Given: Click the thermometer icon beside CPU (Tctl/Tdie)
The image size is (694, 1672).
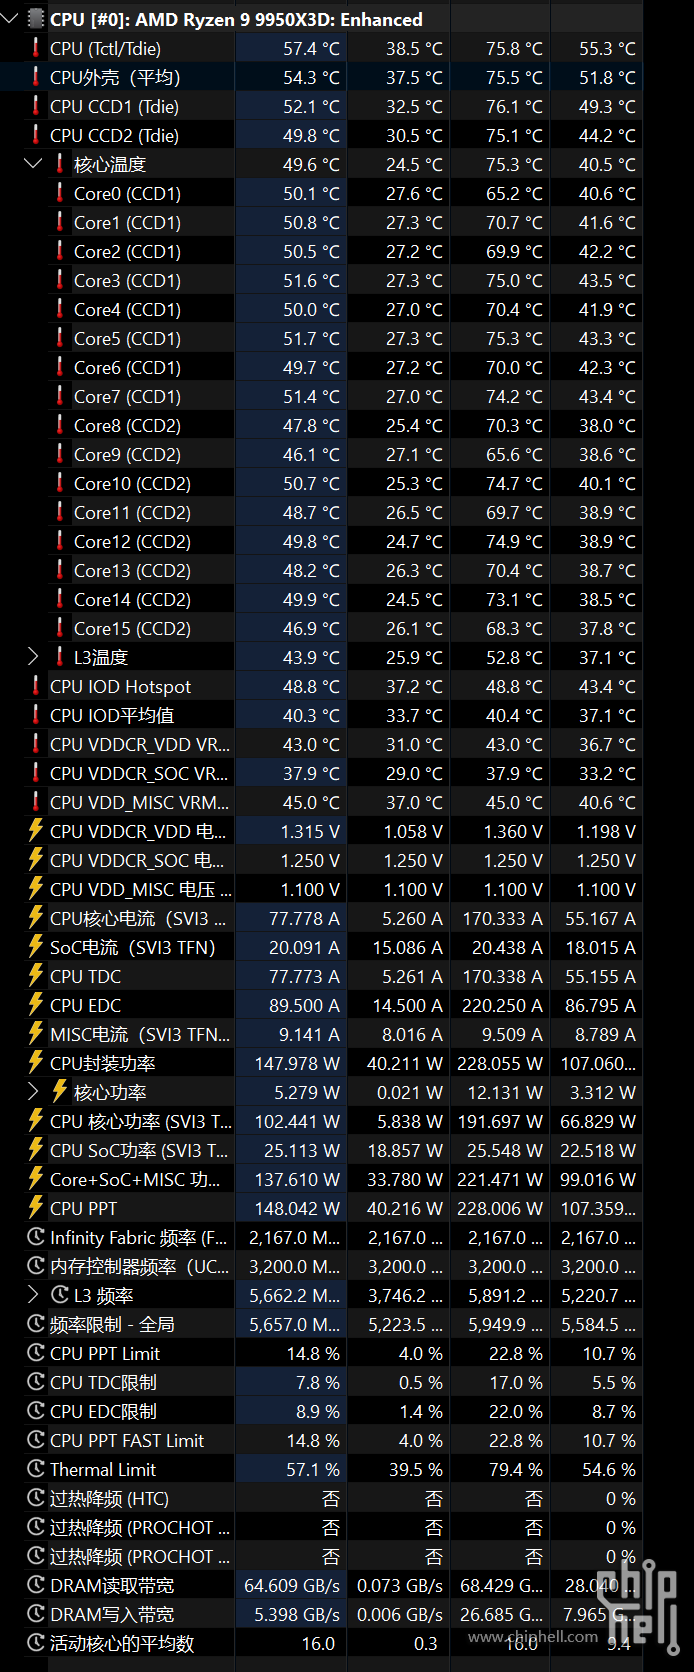Looking at the screenshot, I should pos(36,48).
